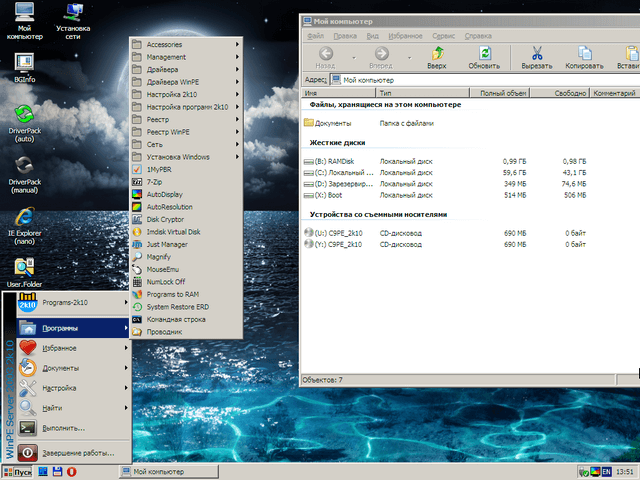Click the Пуск start button
Screen dimensions: 640x480
point(17,471)
